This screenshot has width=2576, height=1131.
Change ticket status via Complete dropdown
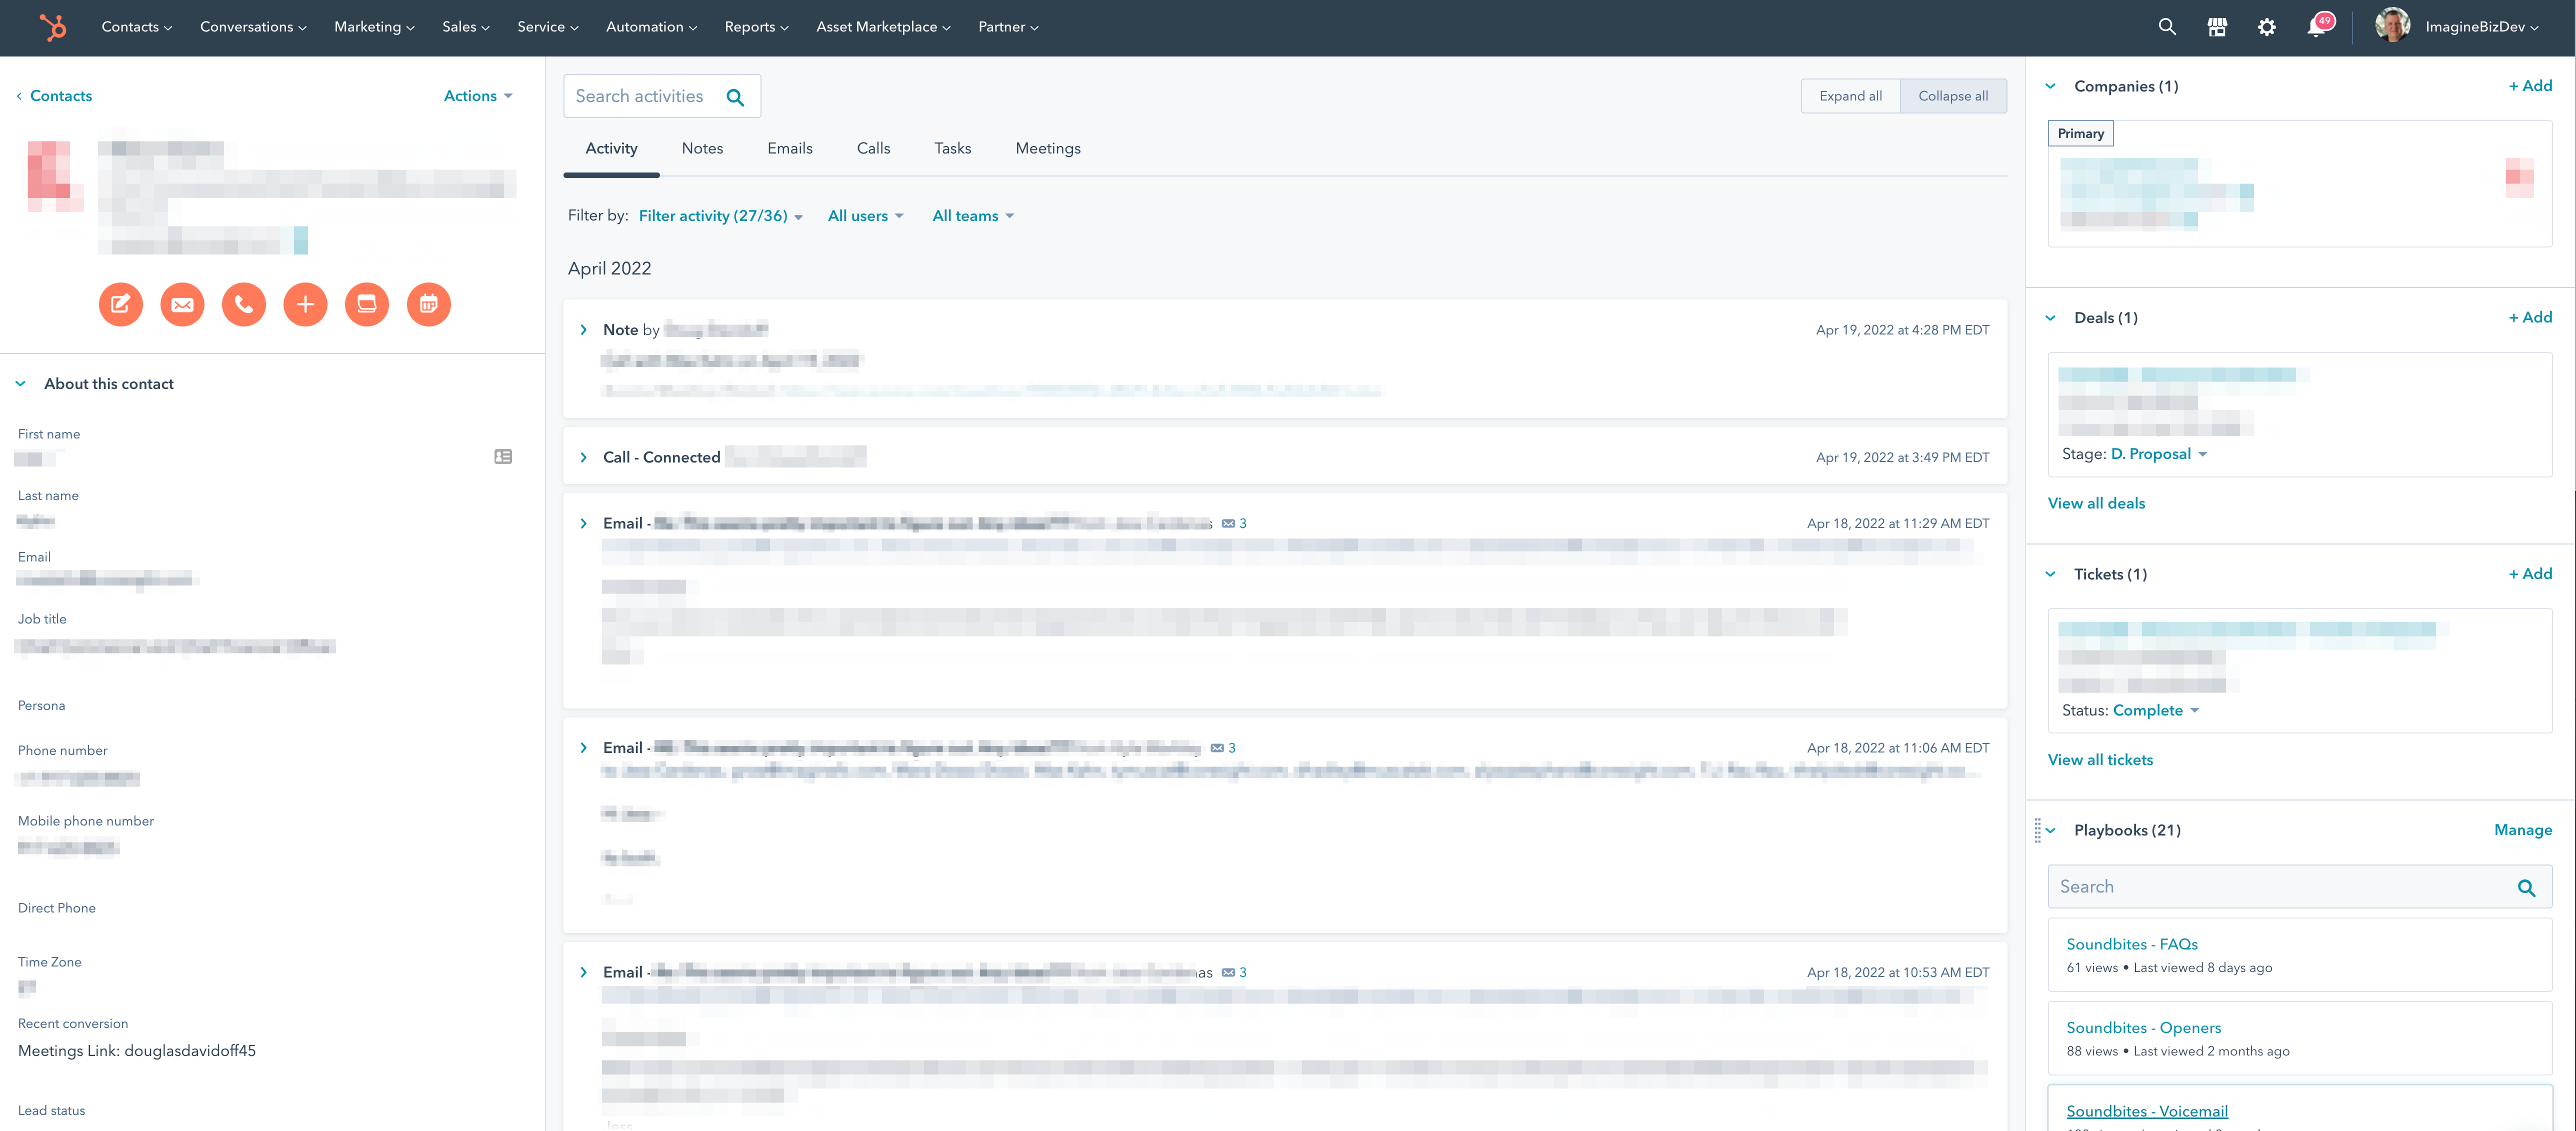[x=2154, y=710]
